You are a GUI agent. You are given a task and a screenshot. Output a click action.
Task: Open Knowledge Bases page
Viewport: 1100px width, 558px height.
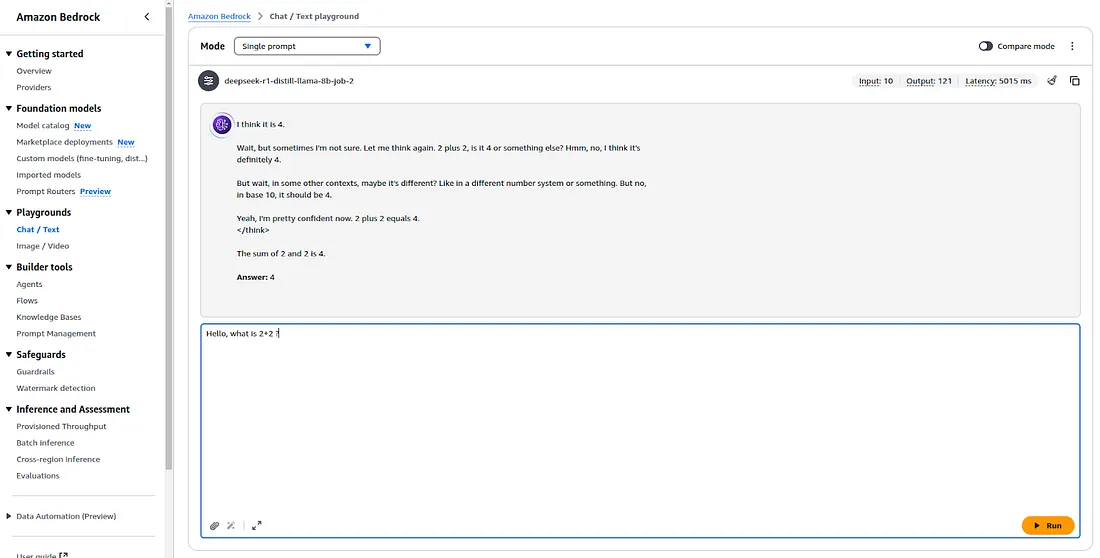48,317
